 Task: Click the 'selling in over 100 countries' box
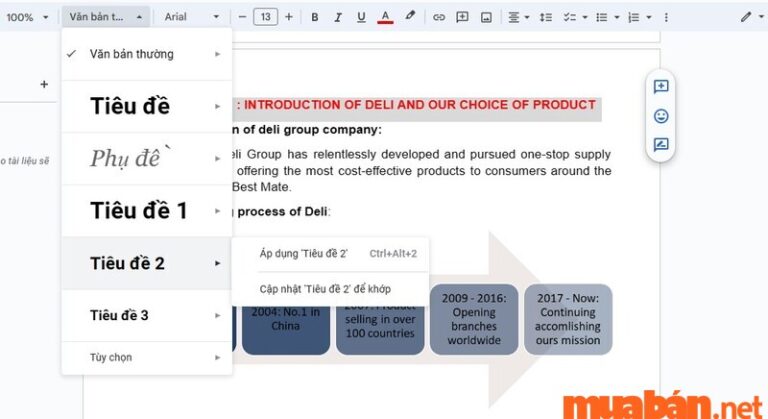[x=380, y=329]
